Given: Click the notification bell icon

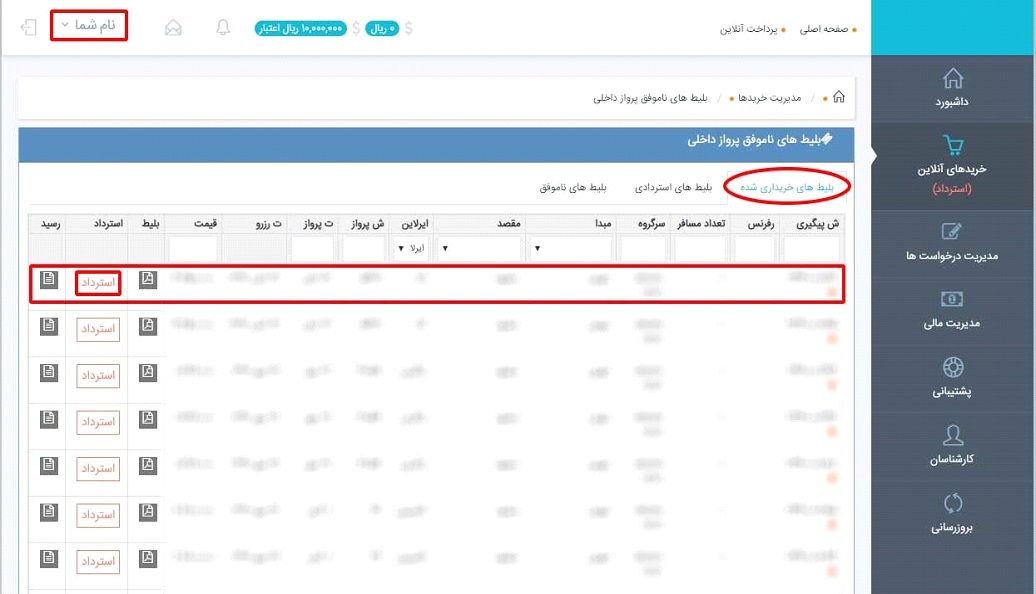Looking at the screenshot, I should point(223,28).
